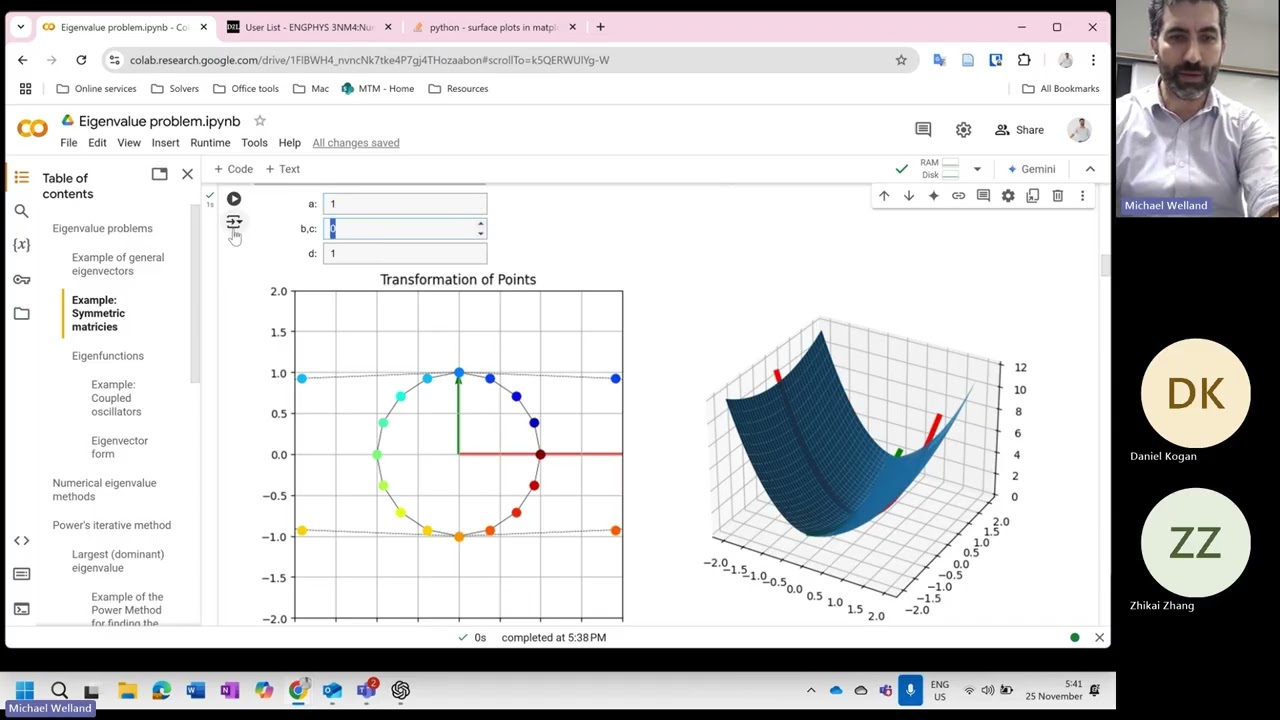Collapse the header with the chevron
The width and height of the screenshot is (1280, 720).
pyautogui.click(x=1090, y=169)
